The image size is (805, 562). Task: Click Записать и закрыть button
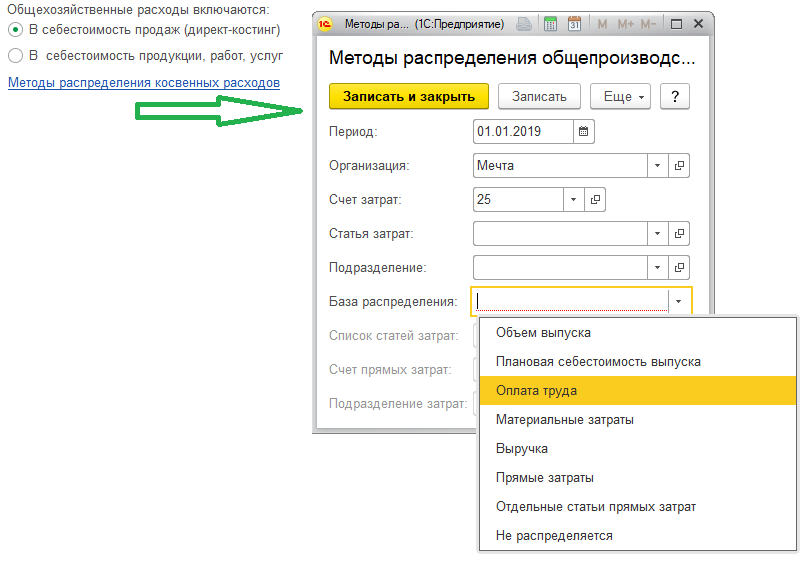click(409, 96)
